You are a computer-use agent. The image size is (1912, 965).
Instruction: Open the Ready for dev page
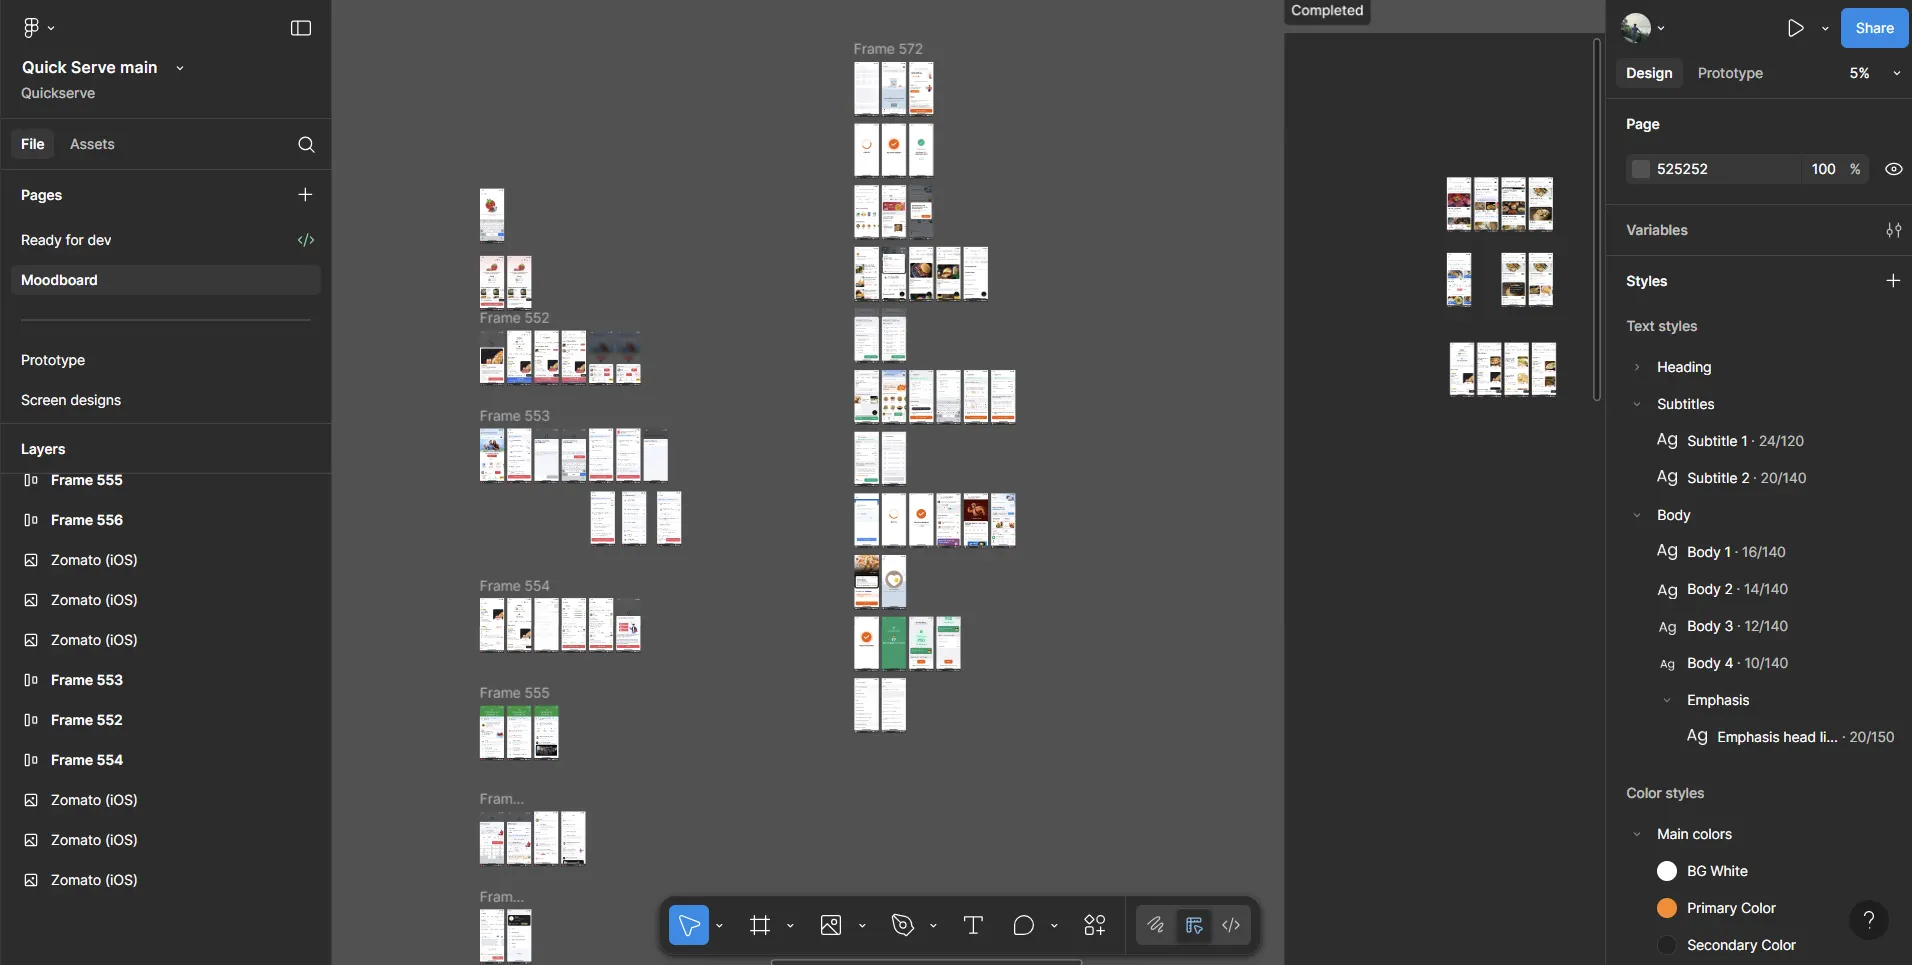pos(66,240)
